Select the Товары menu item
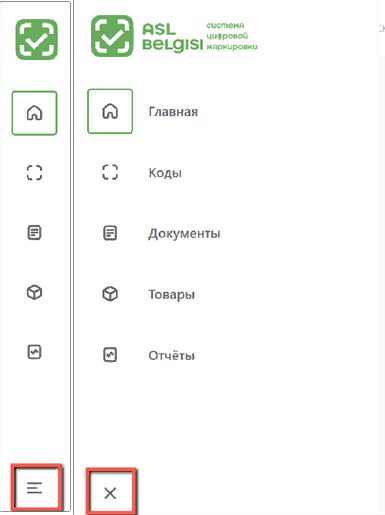 coord(172,294)
